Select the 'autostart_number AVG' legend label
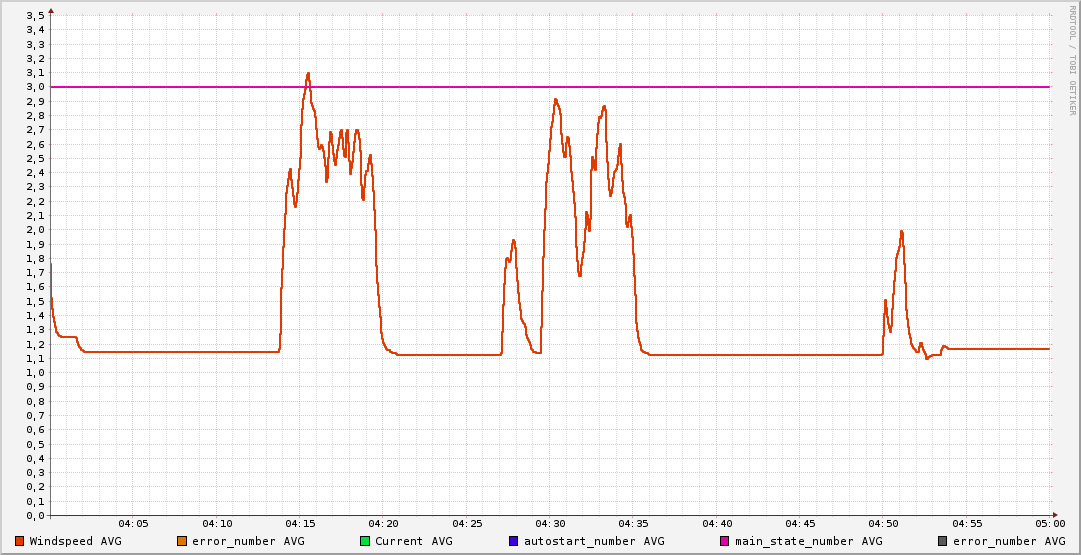Image resolution: width=1081 pixels, height=555 pixels. tap(594, 541)
